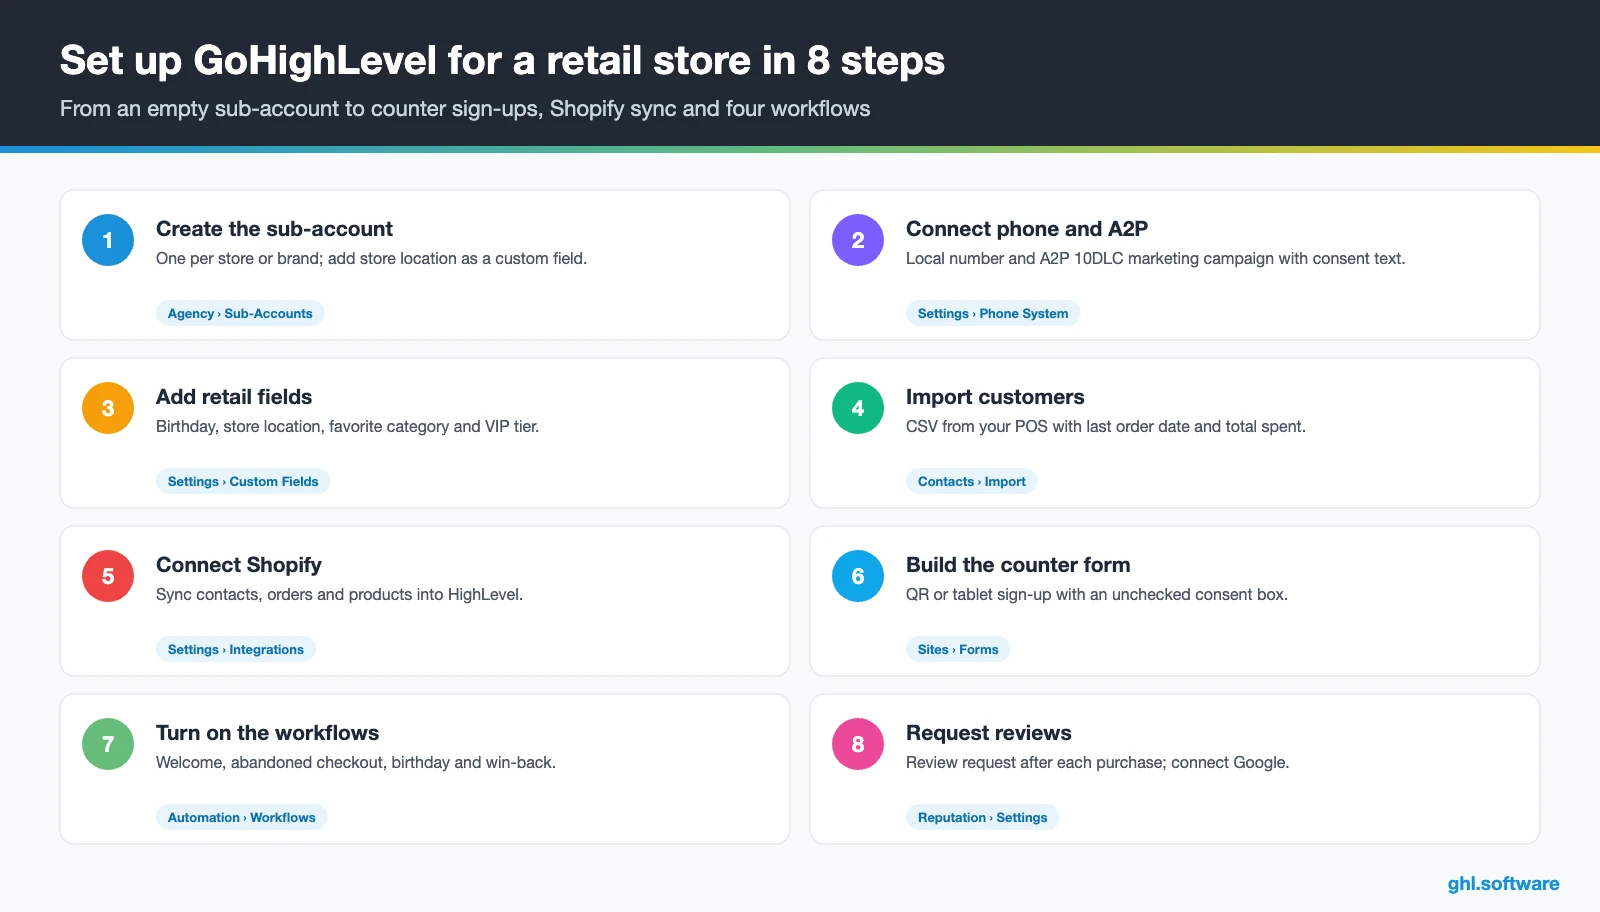Click the 'Connect Shopify' heading
1600x912 pixels.
click(x=239, y=565)
